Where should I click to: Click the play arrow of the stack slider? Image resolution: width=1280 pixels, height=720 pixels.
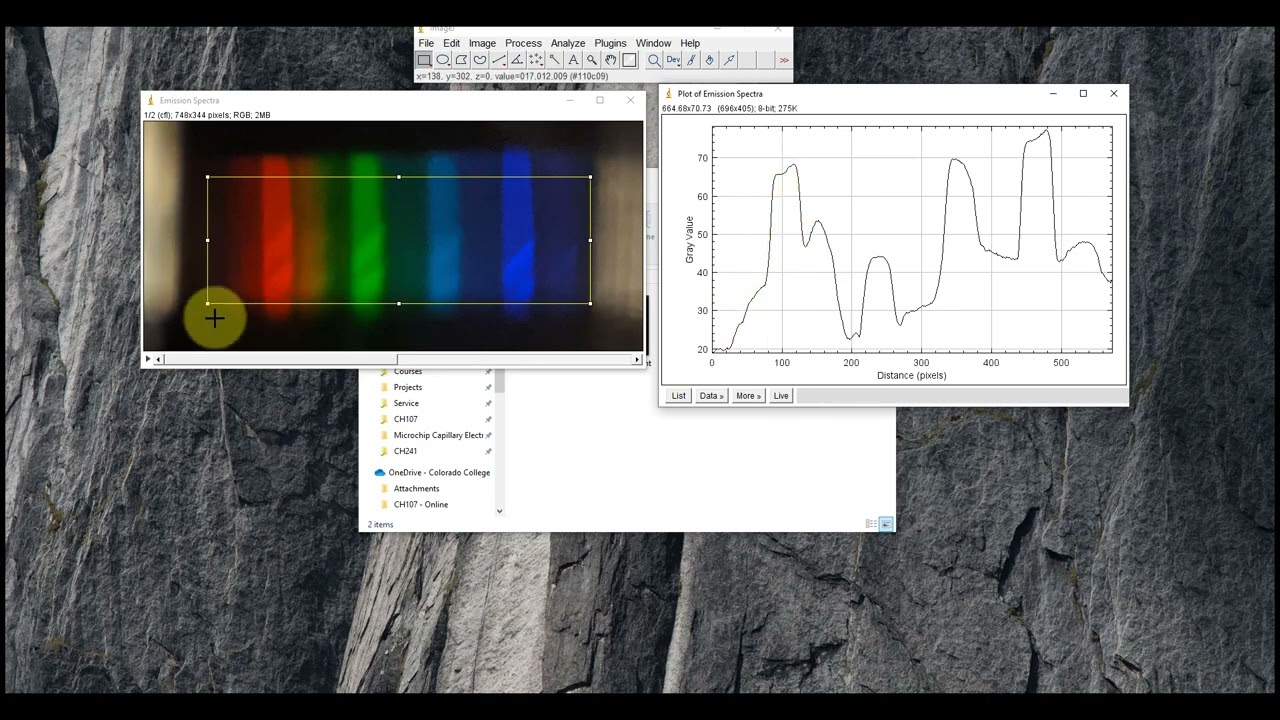pyautogui.click(x=148, y=359)
